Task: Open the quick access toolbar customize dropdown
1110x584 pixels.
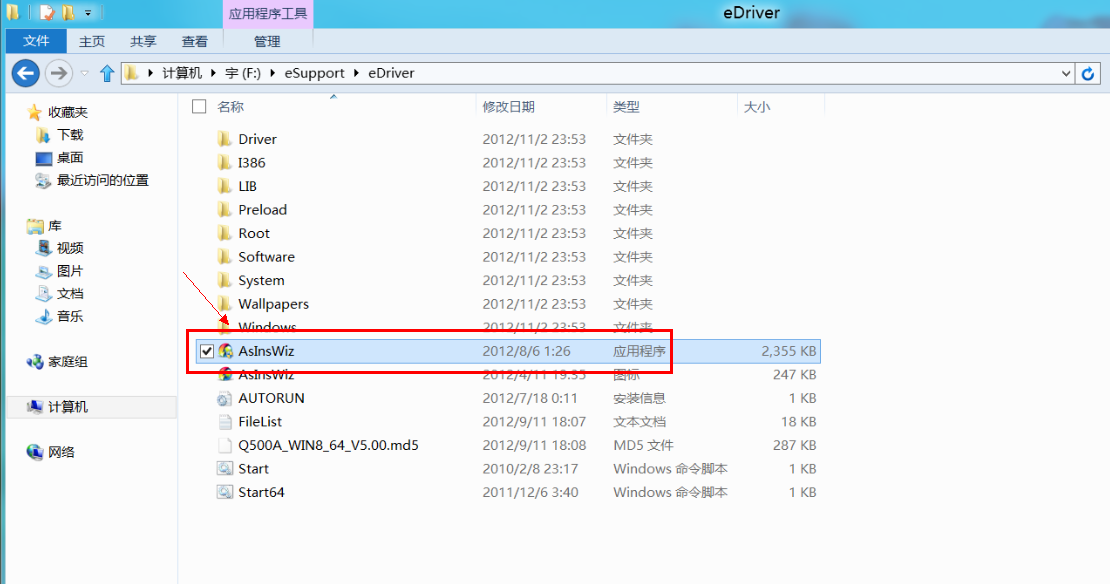Action: (x=88, y=13)
